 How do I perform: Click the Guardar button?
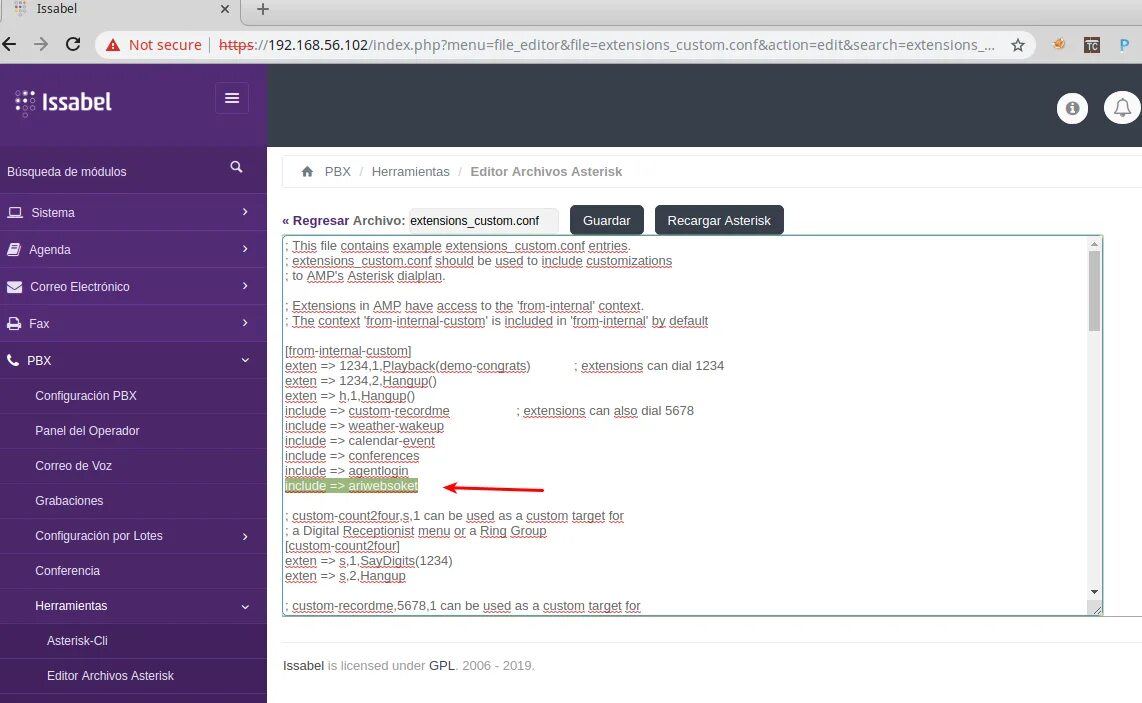click(x=607, y=220)
